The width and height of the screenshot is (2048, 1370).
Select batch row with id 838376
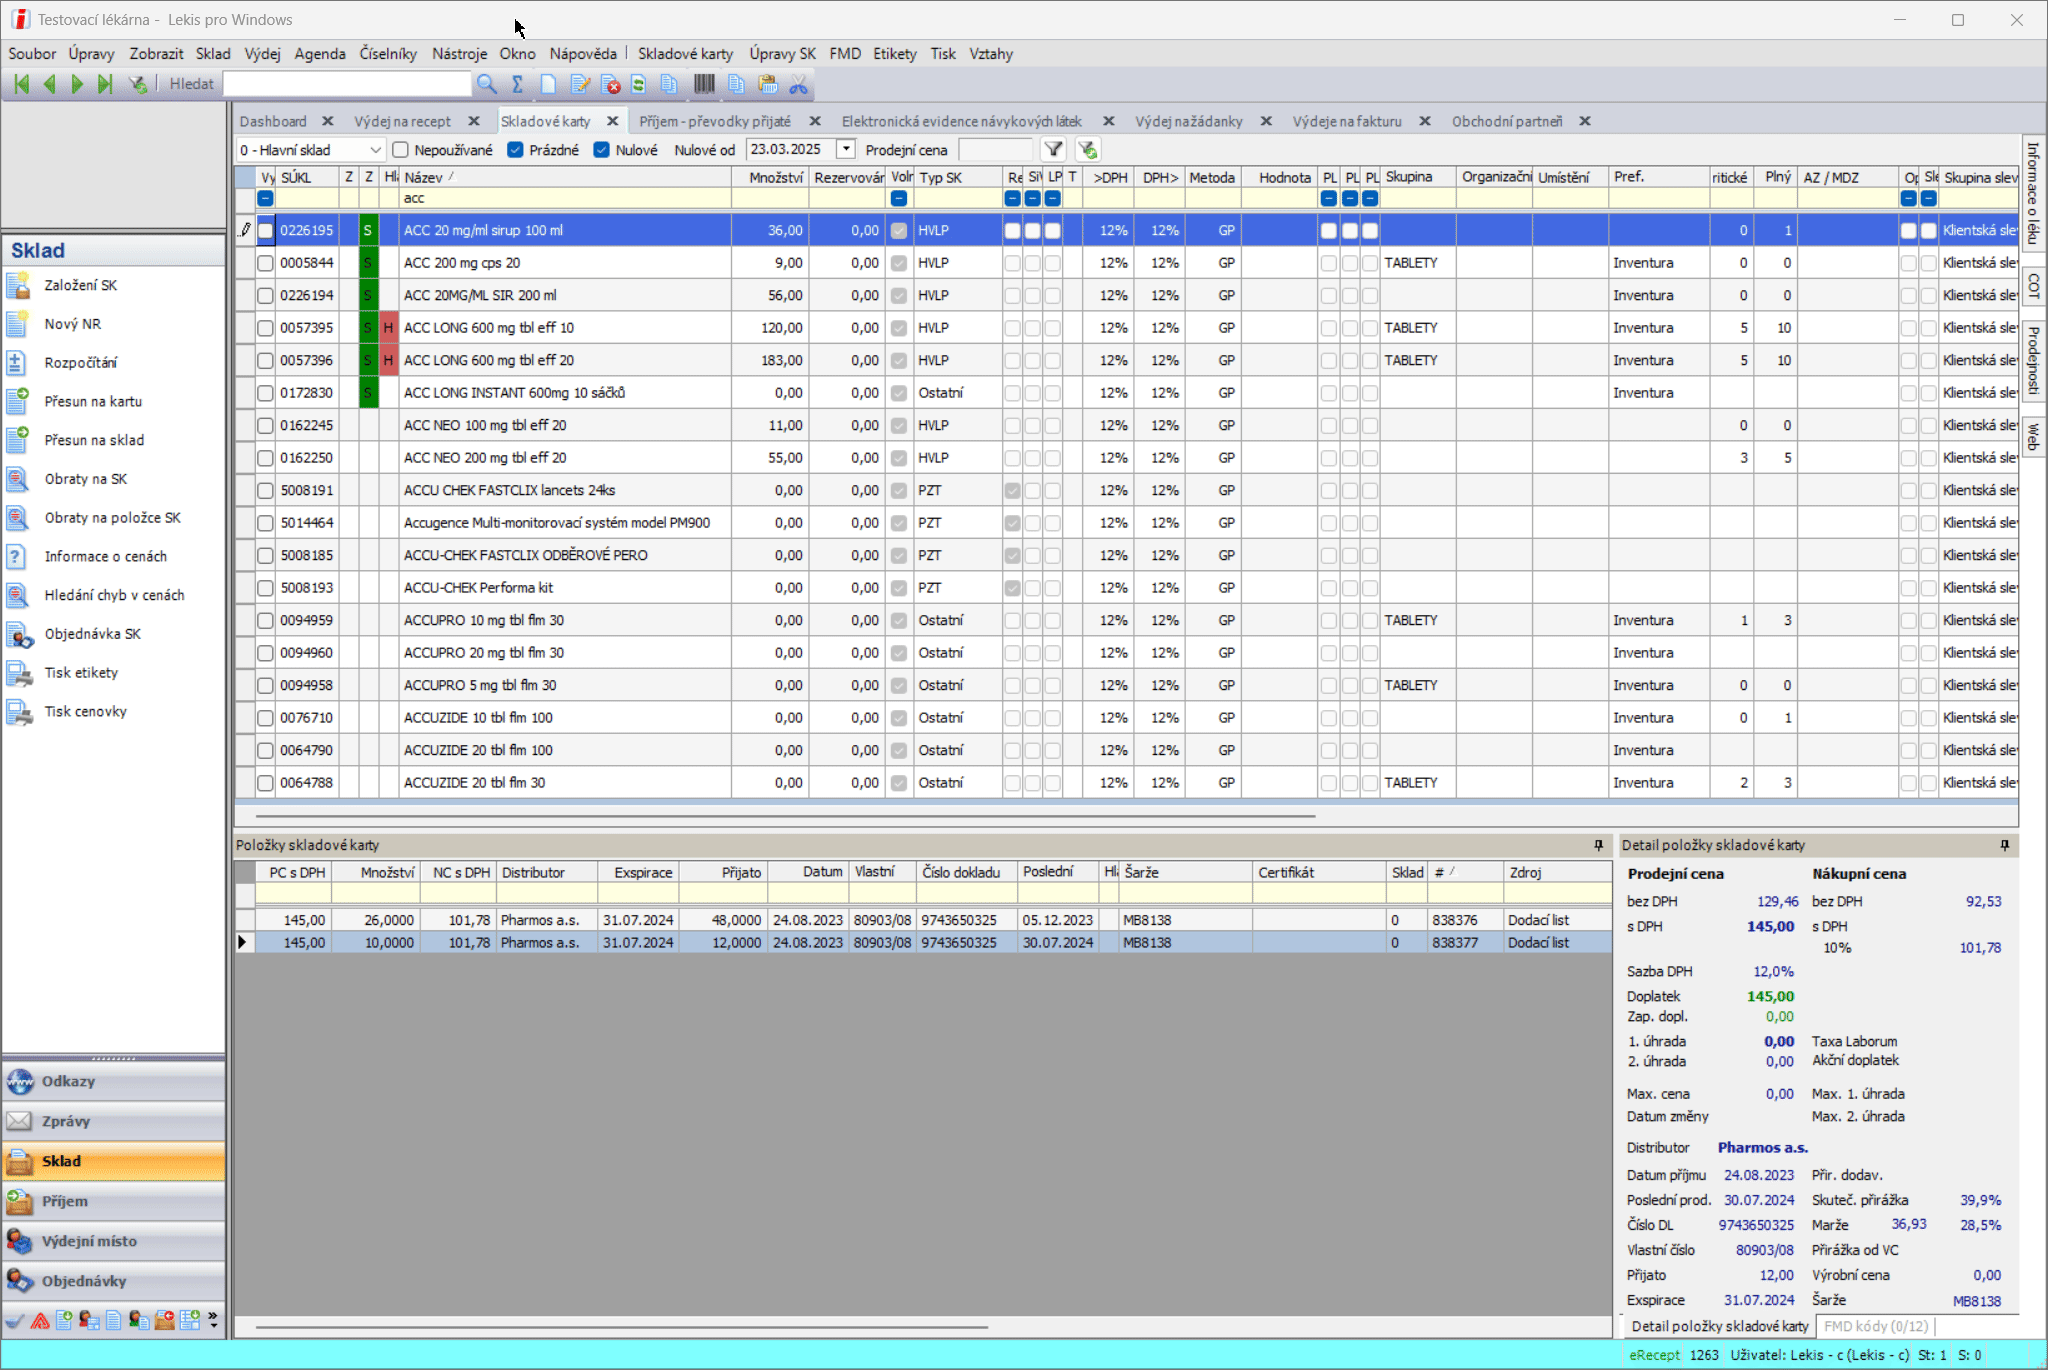923,920
